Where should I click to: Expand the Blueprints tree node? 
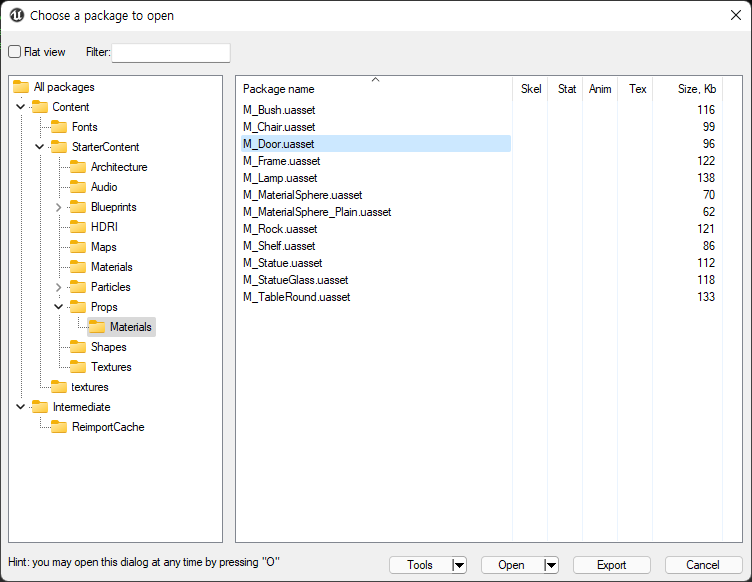point(59,207)
